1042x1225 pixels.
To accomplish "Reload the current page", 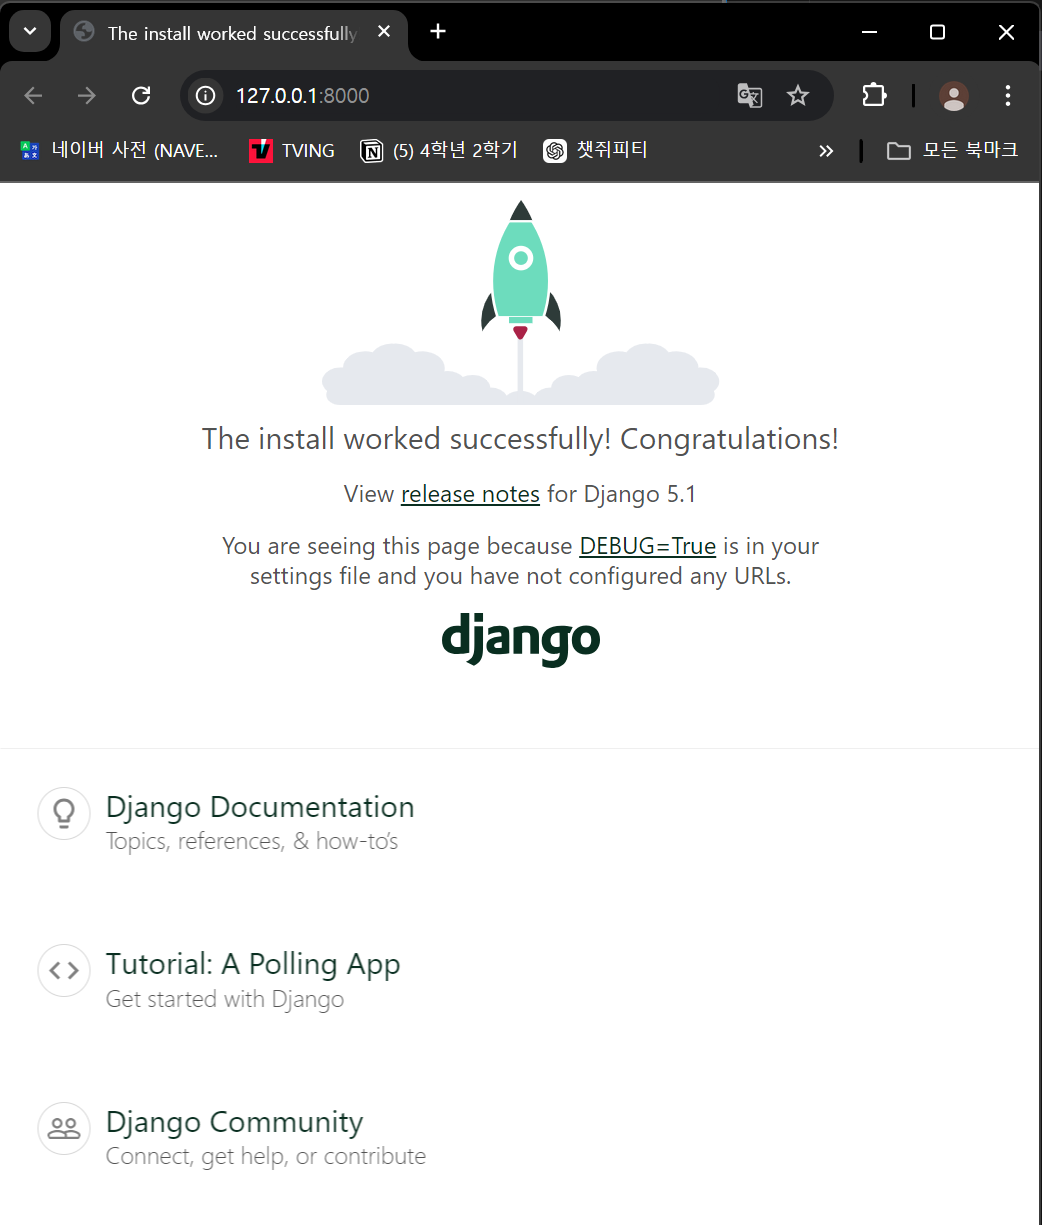I will (x=141, y=96).
